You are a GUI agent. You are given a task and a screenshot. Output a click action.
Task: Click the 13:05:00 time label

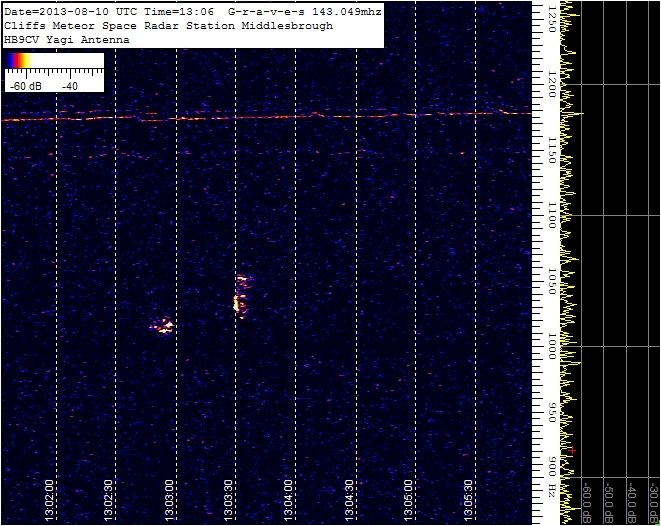(408, 500)
